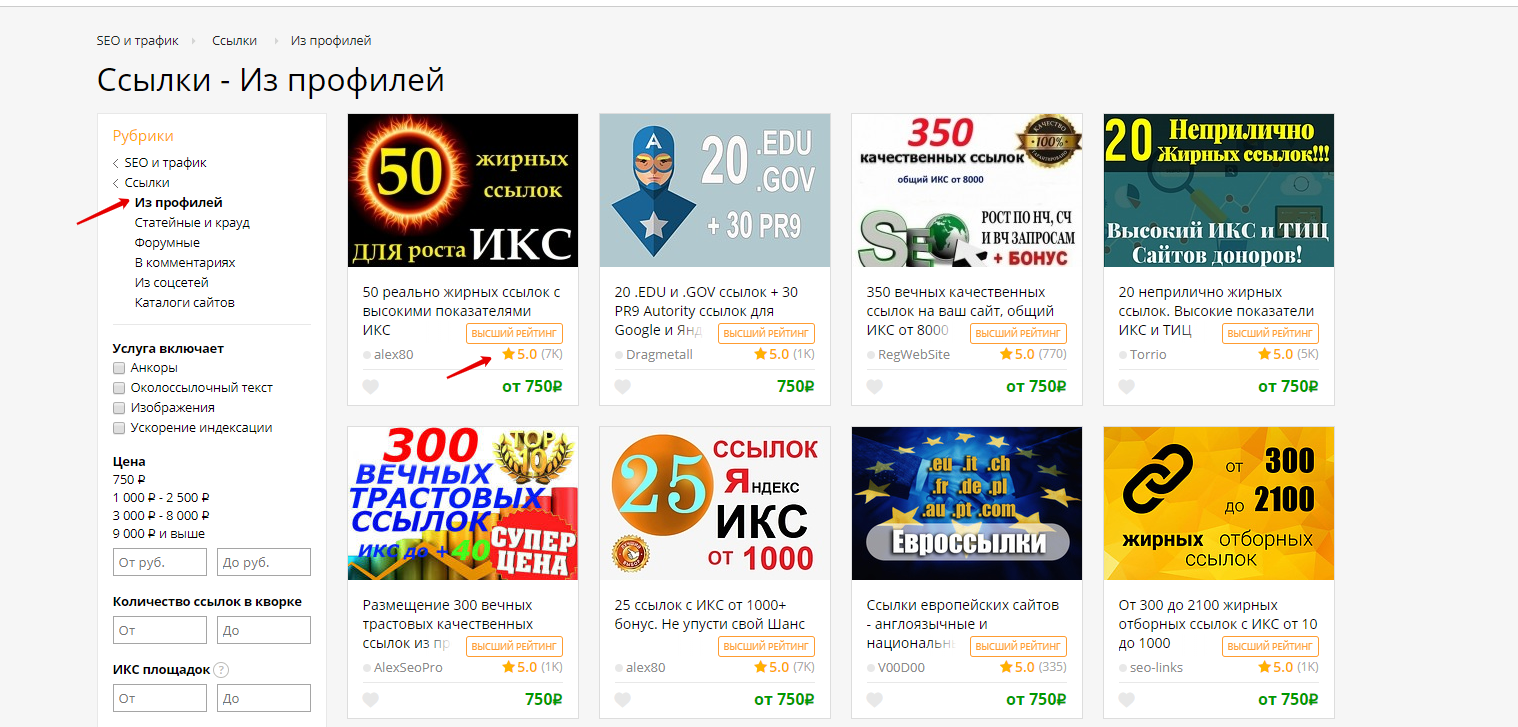Add RegWebSite listing to favorites via heart
Screen dimensions: 1518x727
point(874,387)
